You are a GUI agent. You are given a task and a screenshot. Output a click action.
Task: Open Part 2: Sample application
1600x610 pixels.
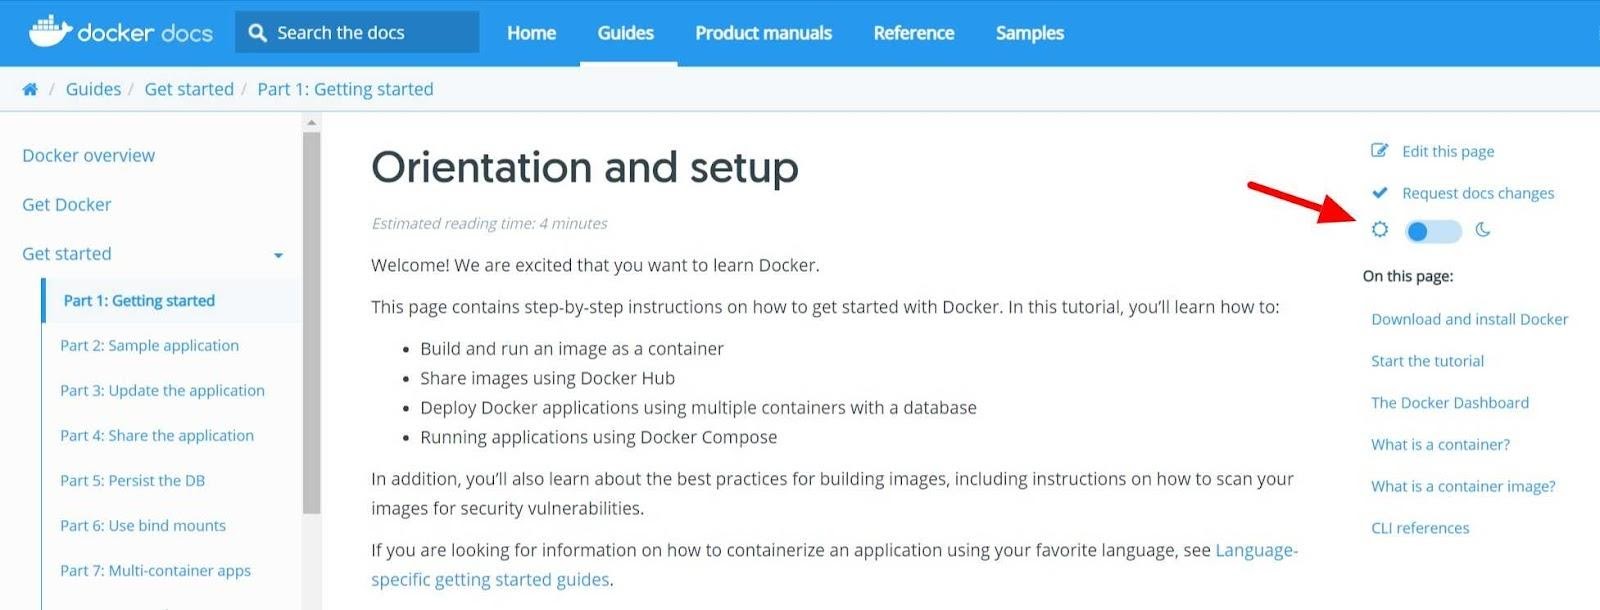pos(149,345)
